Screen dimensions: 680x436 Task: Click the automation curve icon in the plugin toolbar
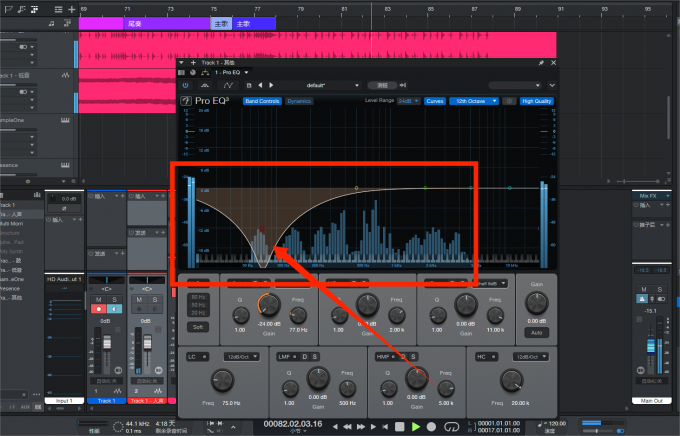point(228,85)
